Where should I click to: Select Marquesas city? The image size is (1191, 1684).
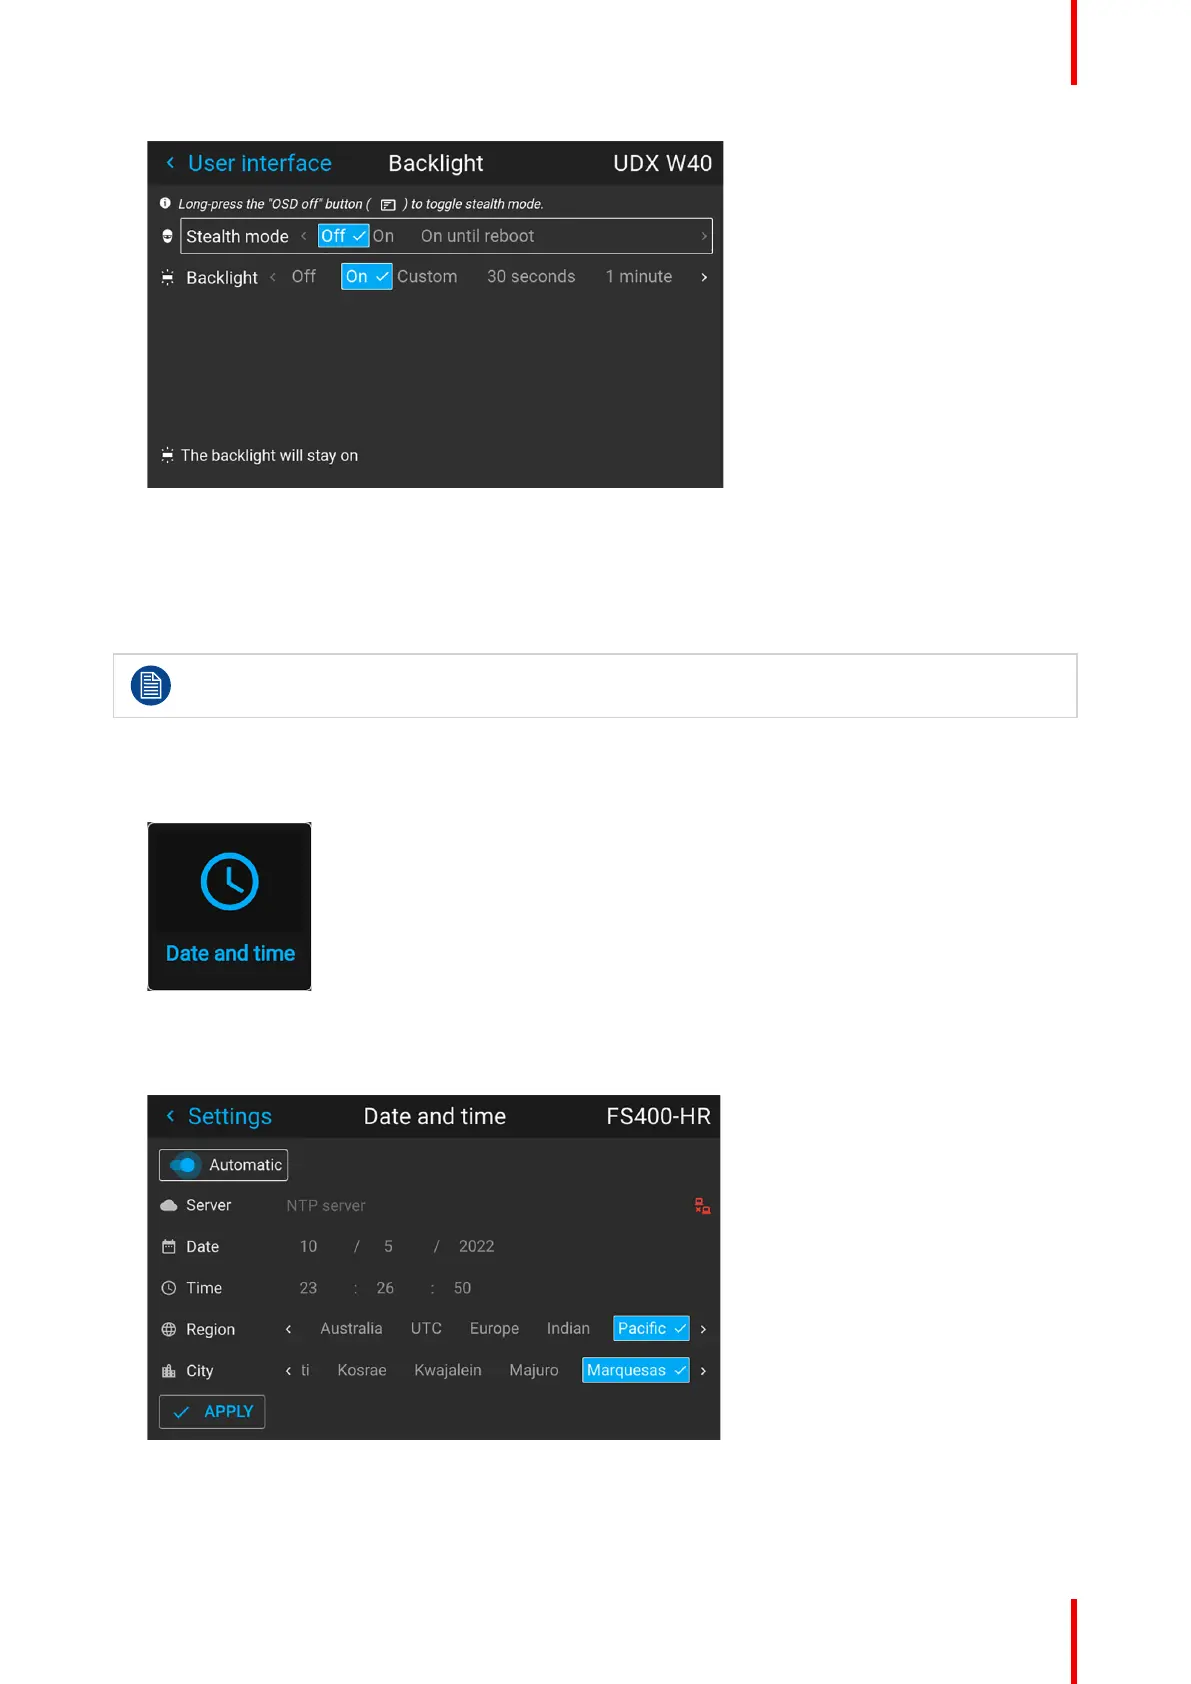coord(636,1371)
